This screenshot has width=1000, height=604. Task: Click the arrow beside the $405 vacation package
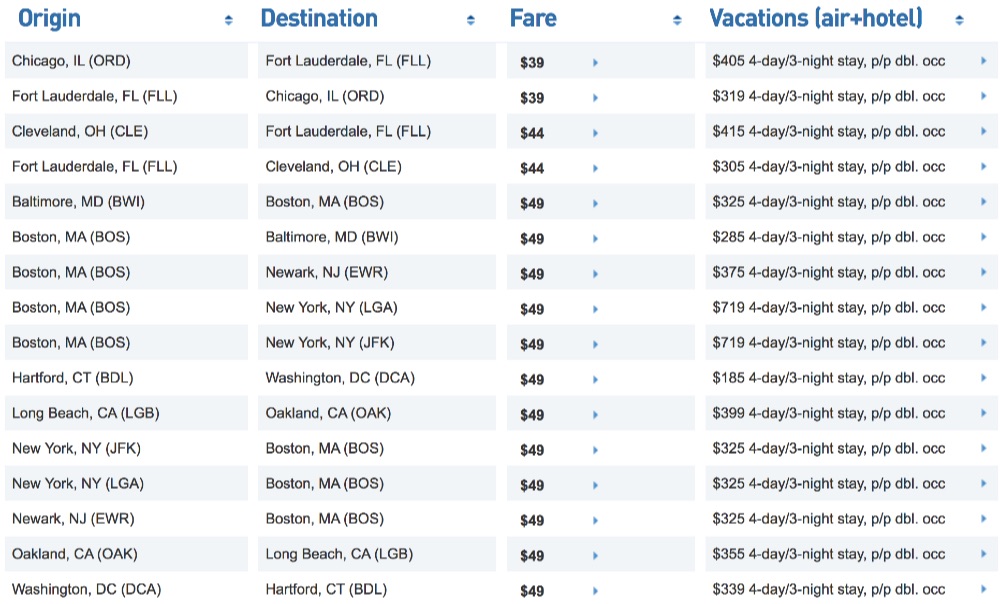[984, 62]
